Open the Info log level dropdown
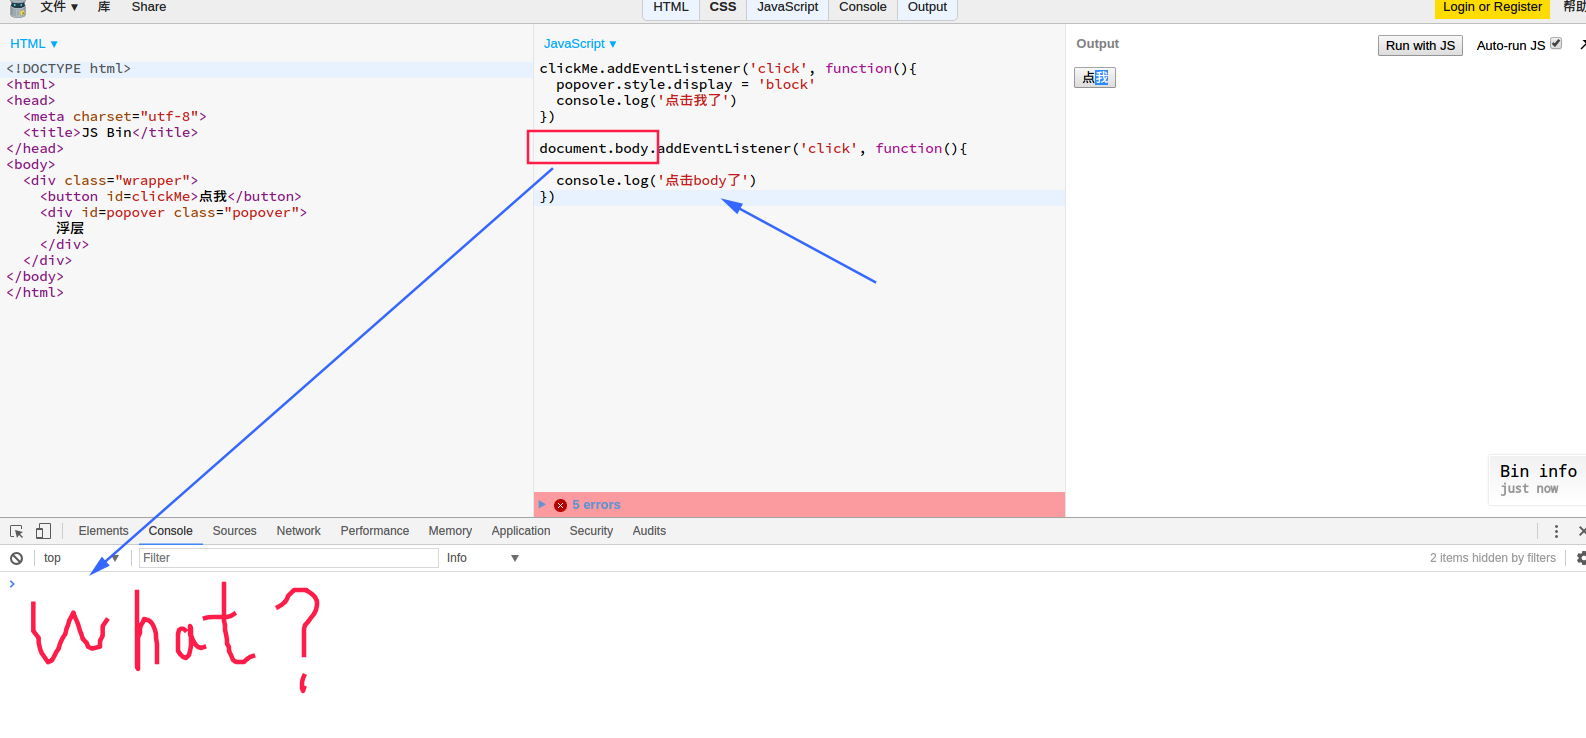 pos(483,558)
